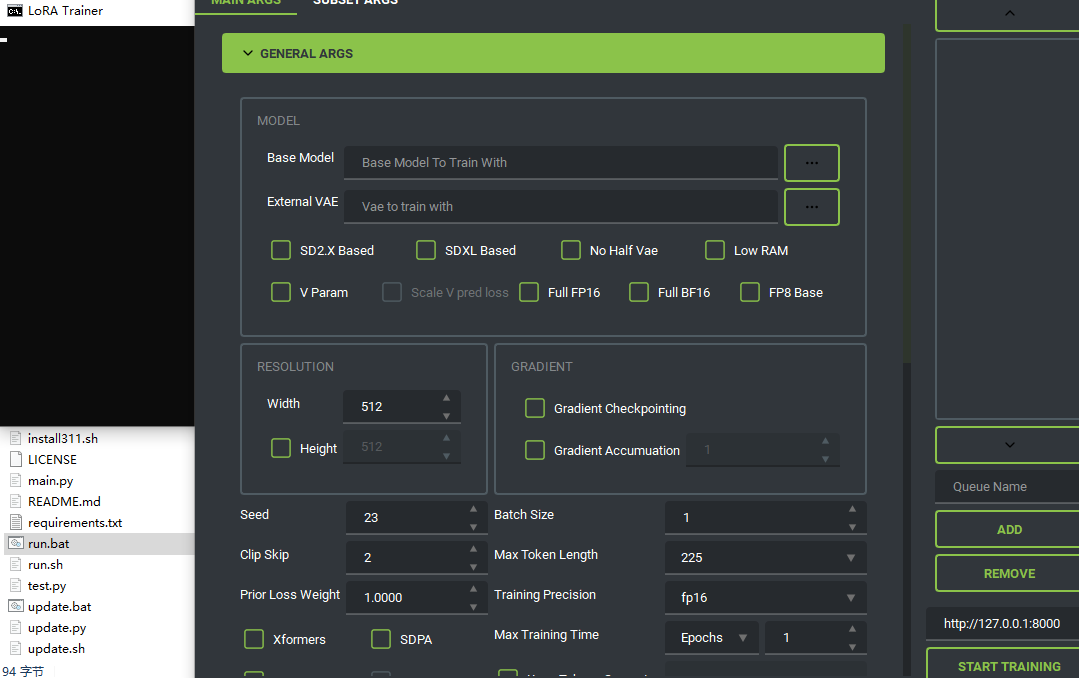This screenshot has width=1079, height=678.
Task: Click the queue down-arrow button
Action: click(x=1008, y=445)
